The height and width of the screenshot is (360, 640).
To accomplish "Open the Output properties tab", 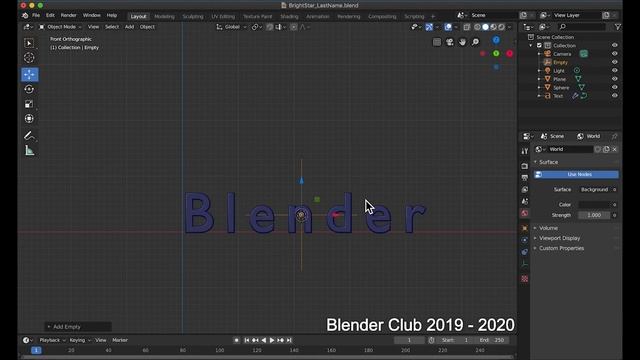I will click(x=524, y=178).
